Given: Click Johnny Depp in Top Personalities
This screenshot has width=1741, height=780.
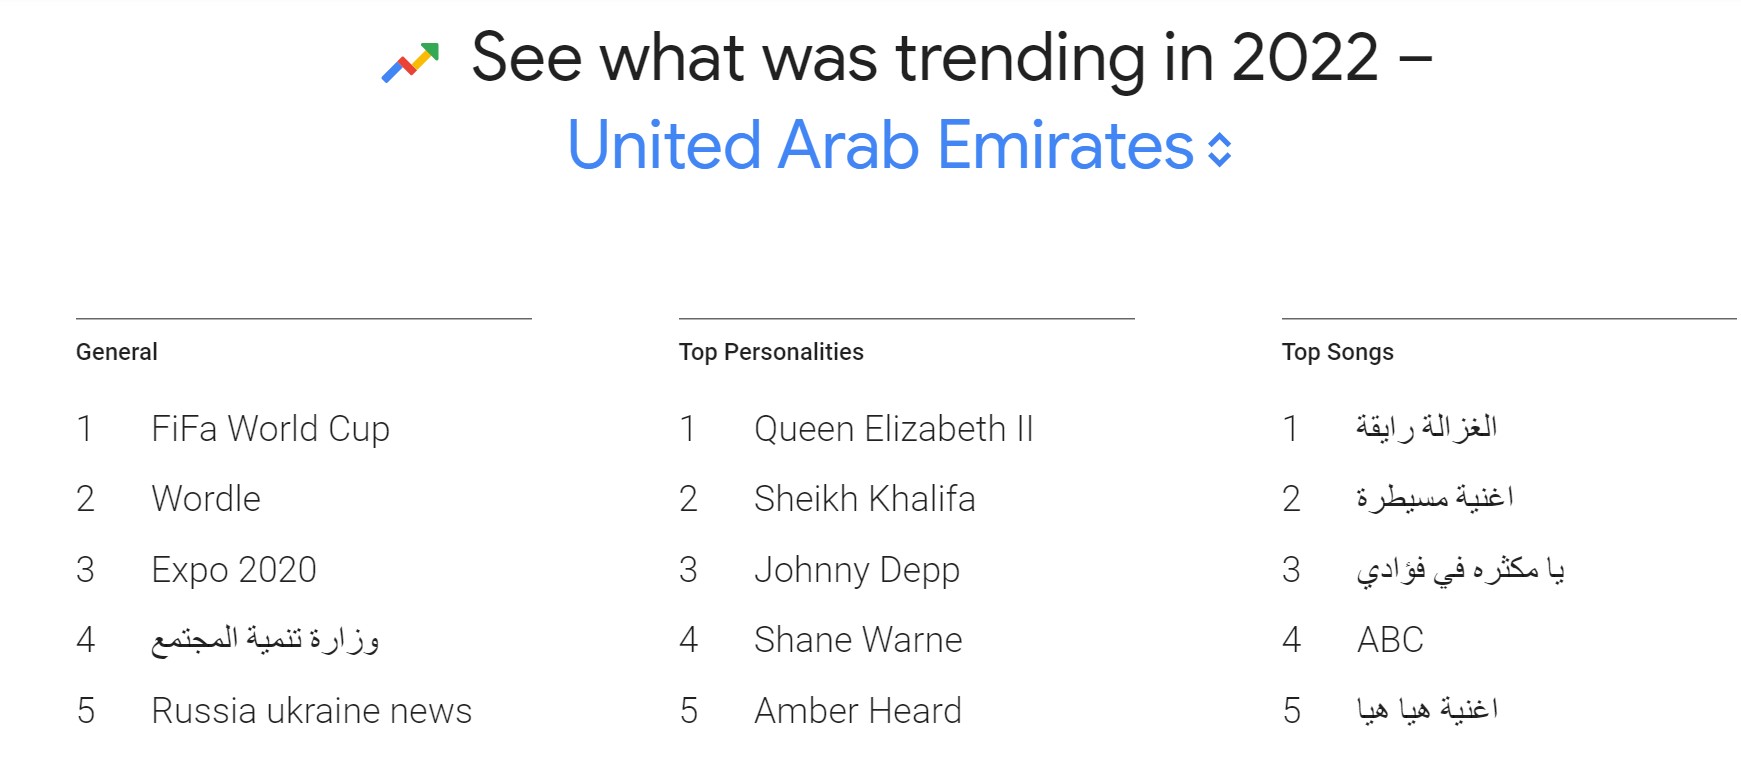Looking at the screenshot, I should [856, 570].
